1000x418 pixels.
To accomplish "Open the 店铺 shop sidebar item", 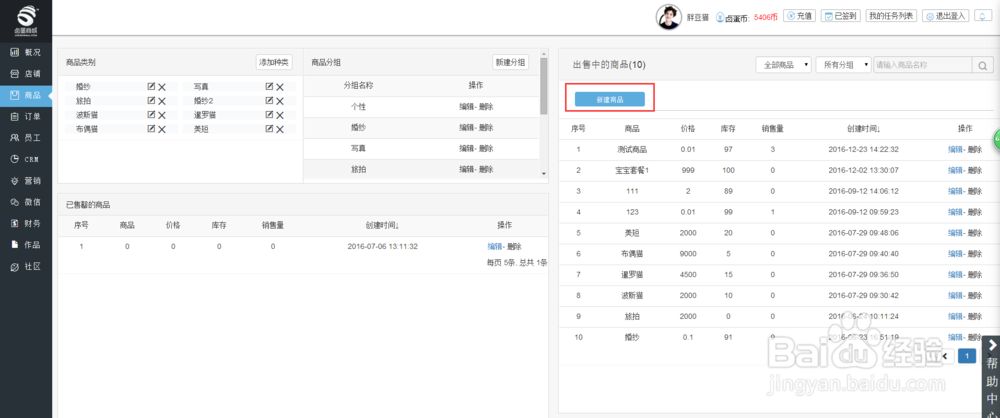I will [26, 73].
